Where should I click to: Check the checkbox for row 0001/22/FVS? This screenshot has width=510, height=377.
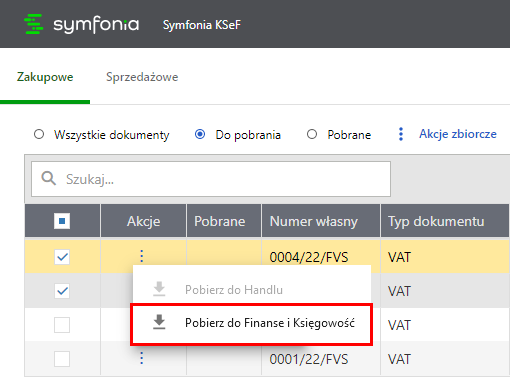click(62, 359)
